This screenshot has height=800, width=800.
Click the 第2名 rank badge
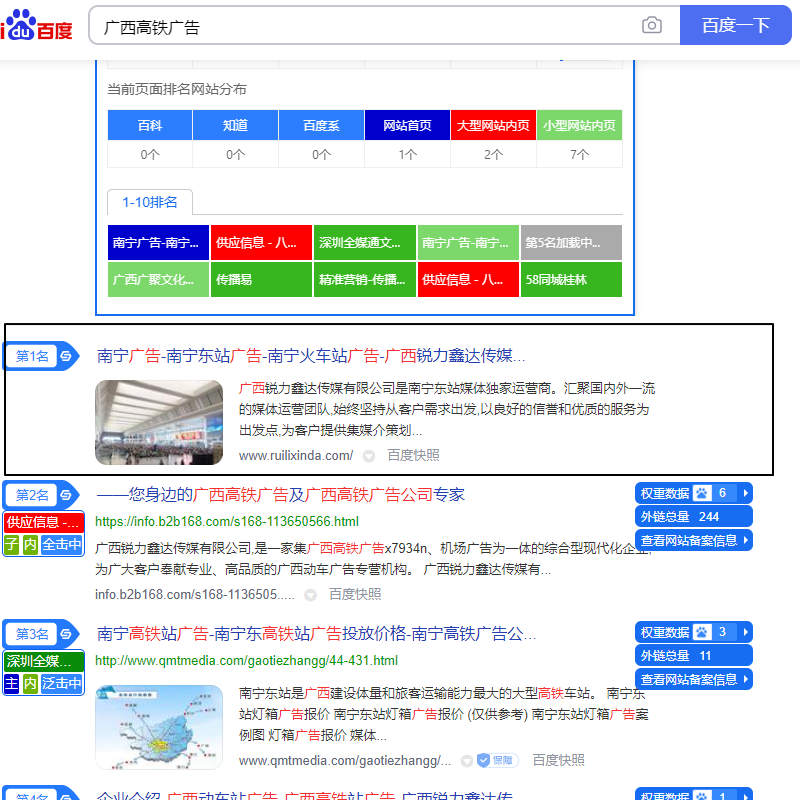click(x=32, y=495)
